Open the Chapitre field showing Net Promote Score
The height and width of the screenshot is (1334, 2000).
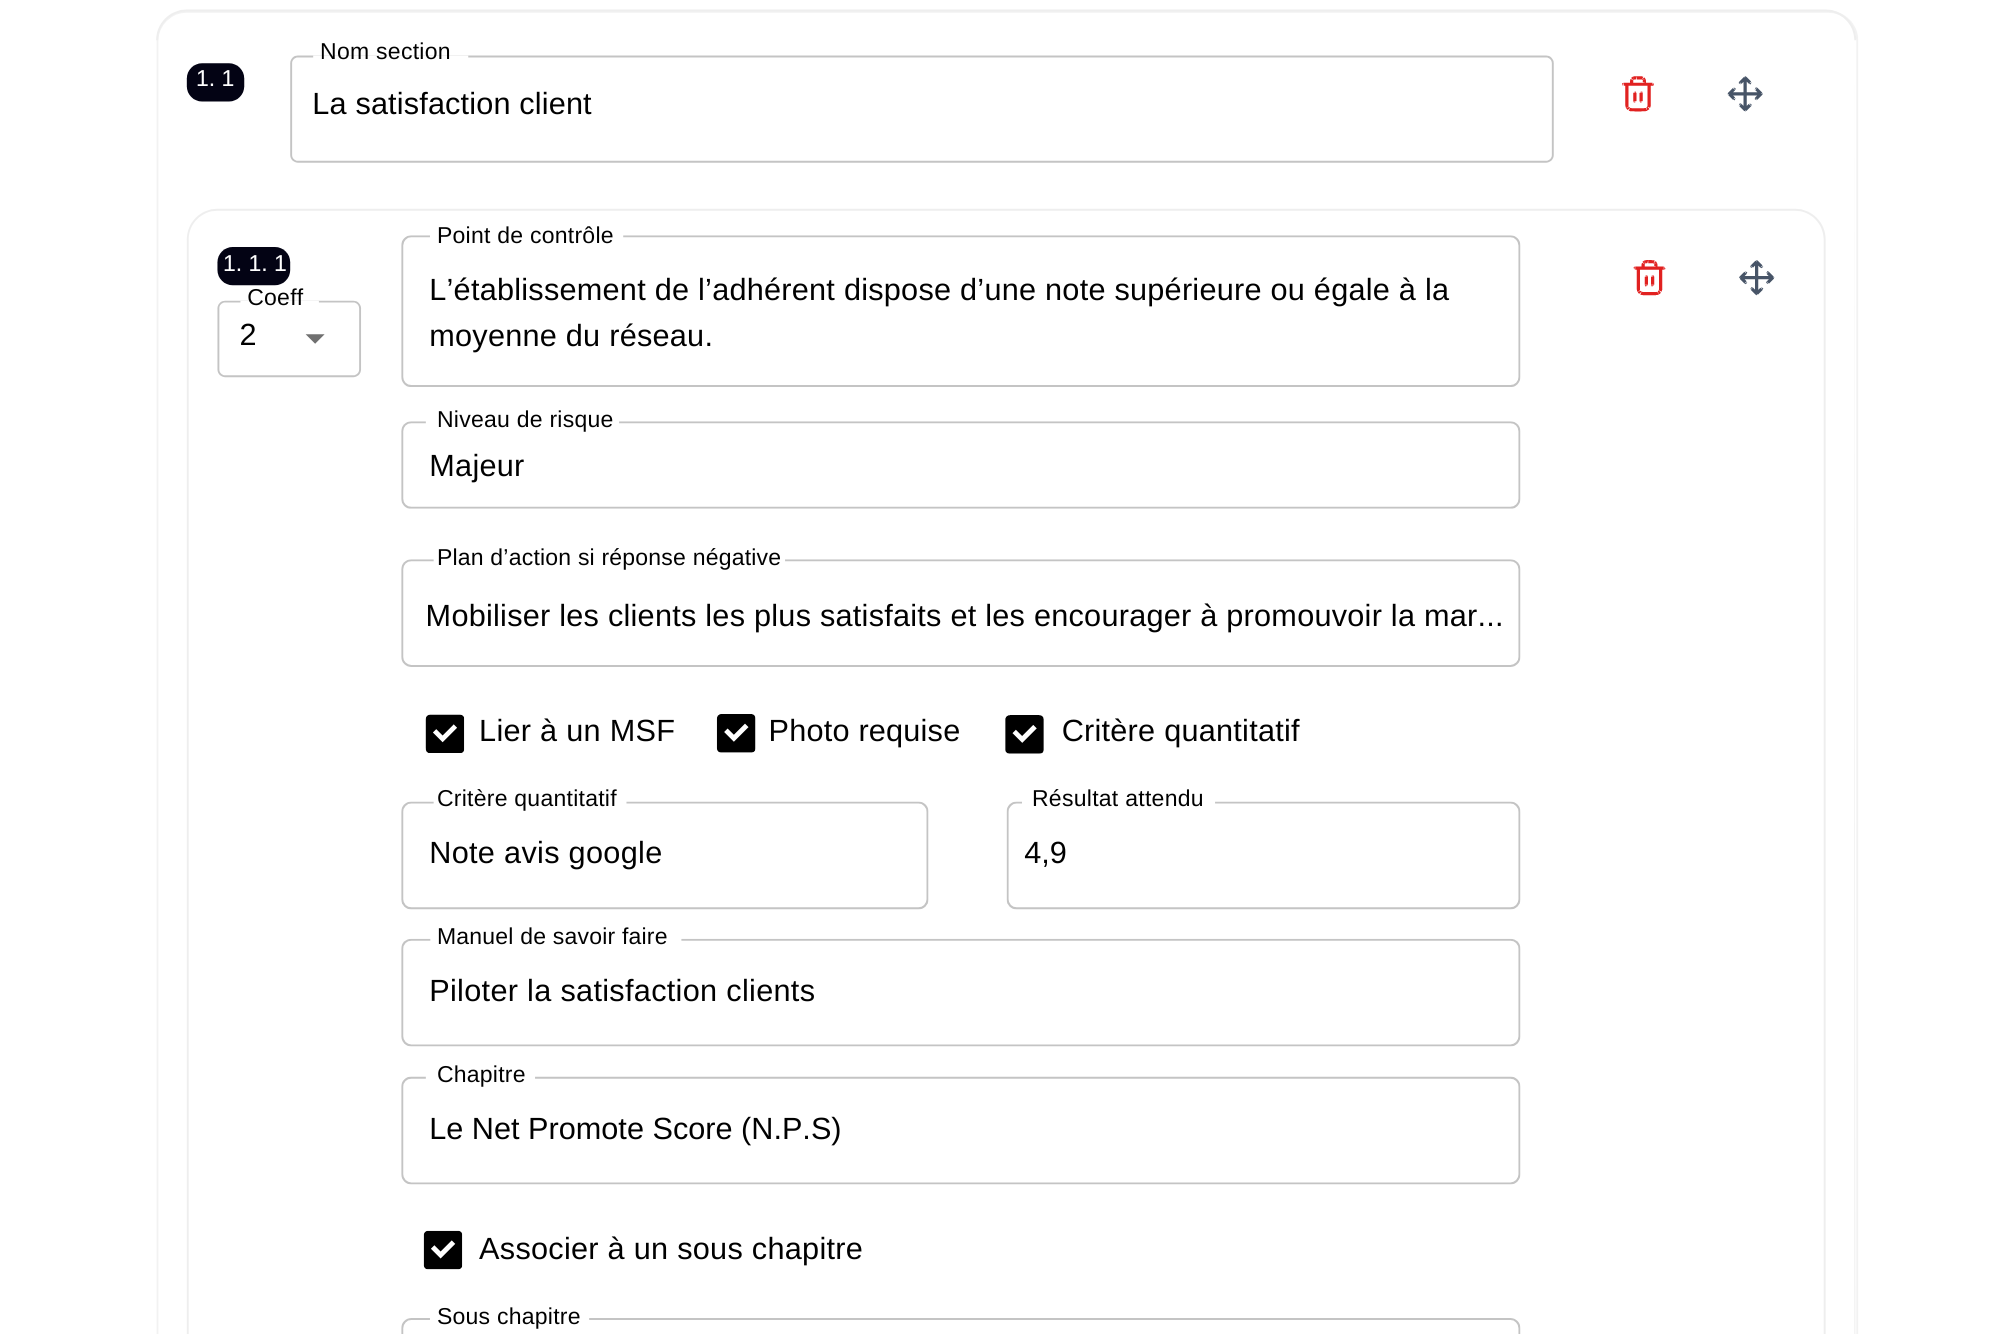pos(960,1130)
